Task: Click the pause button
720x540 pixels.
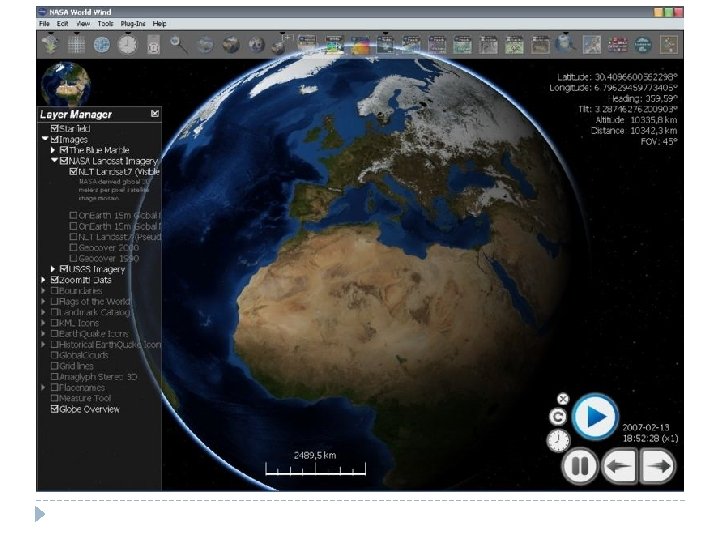Action: (x=579, y=467)
